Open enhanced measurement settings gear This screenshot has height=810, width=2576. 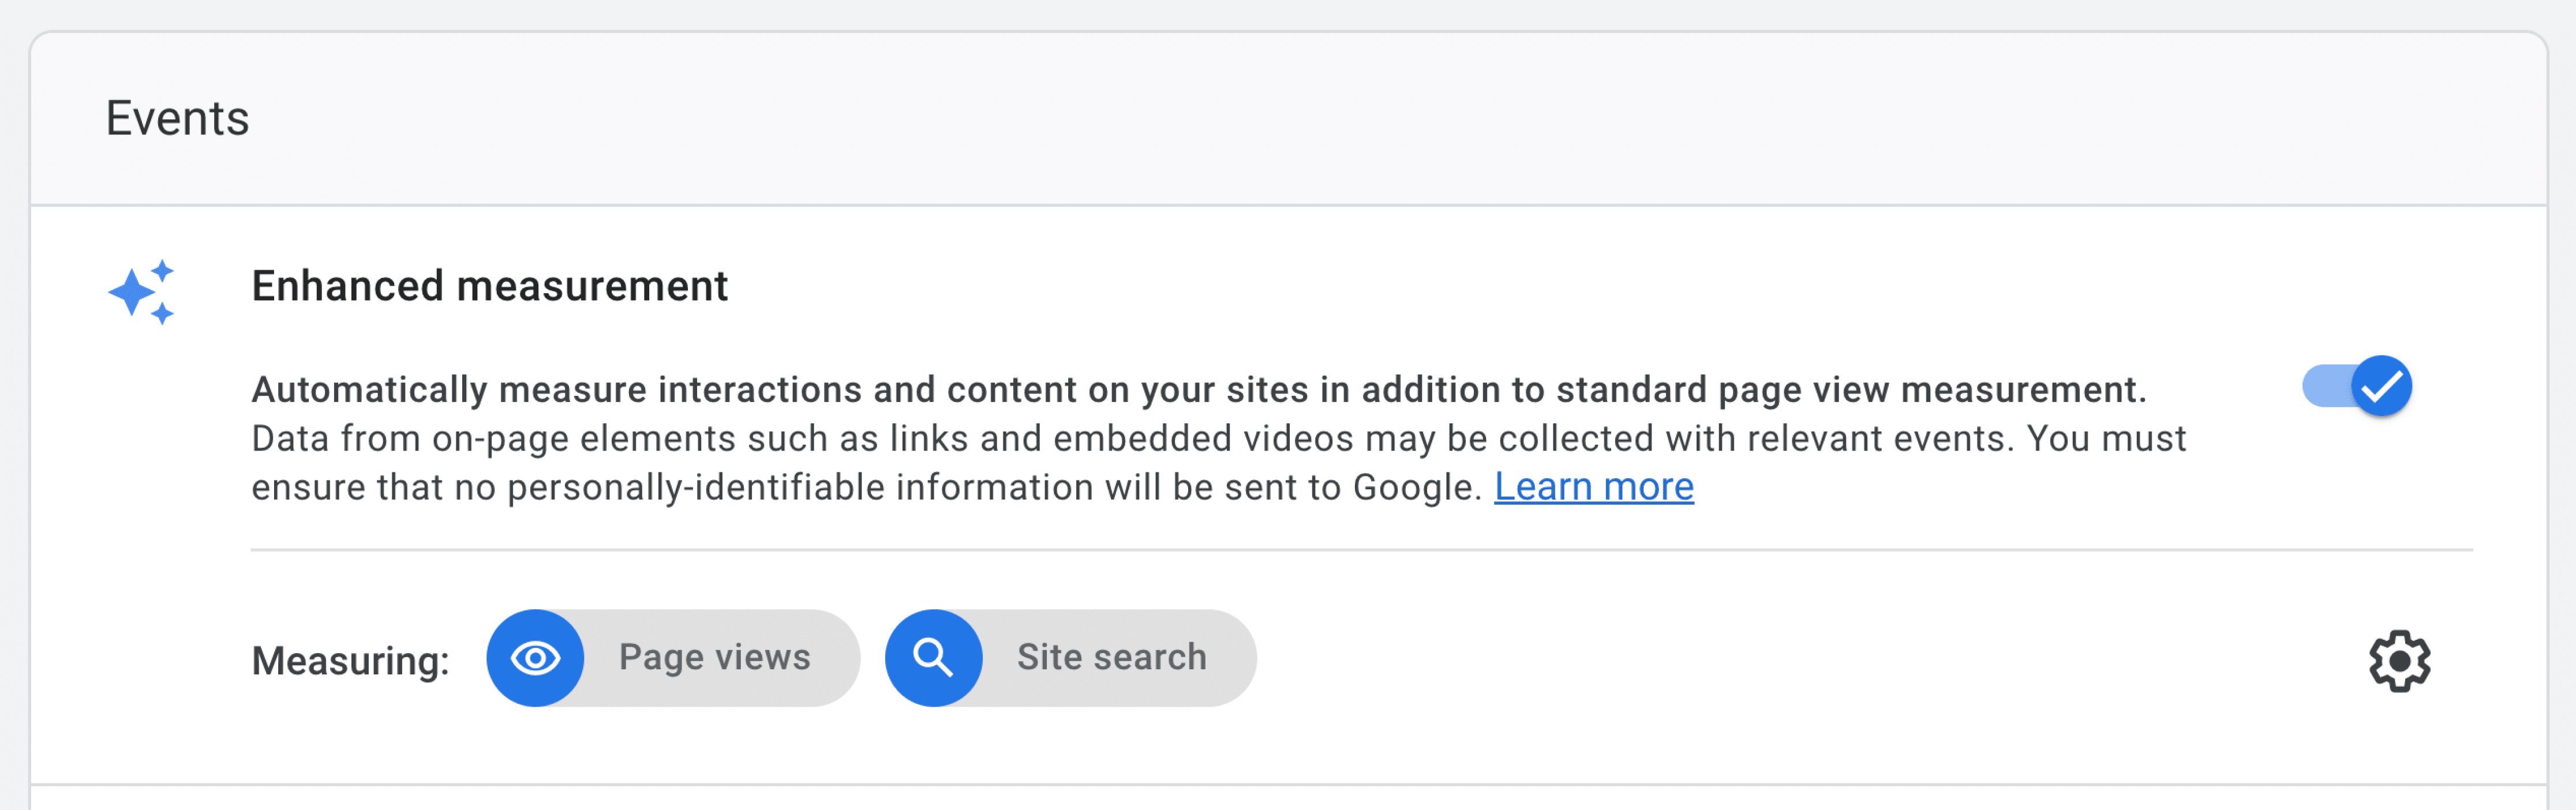coord(2399,660)
